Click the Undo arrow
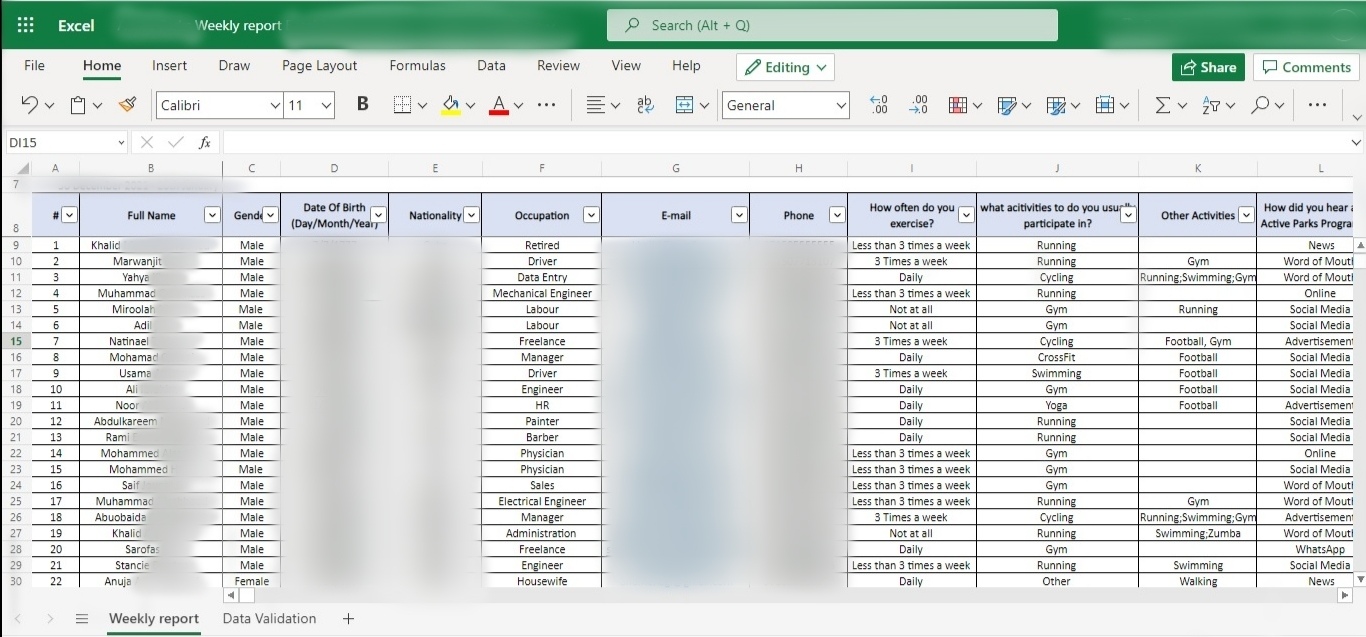This screenshot has height=637, width=1366. pos(29,105)
